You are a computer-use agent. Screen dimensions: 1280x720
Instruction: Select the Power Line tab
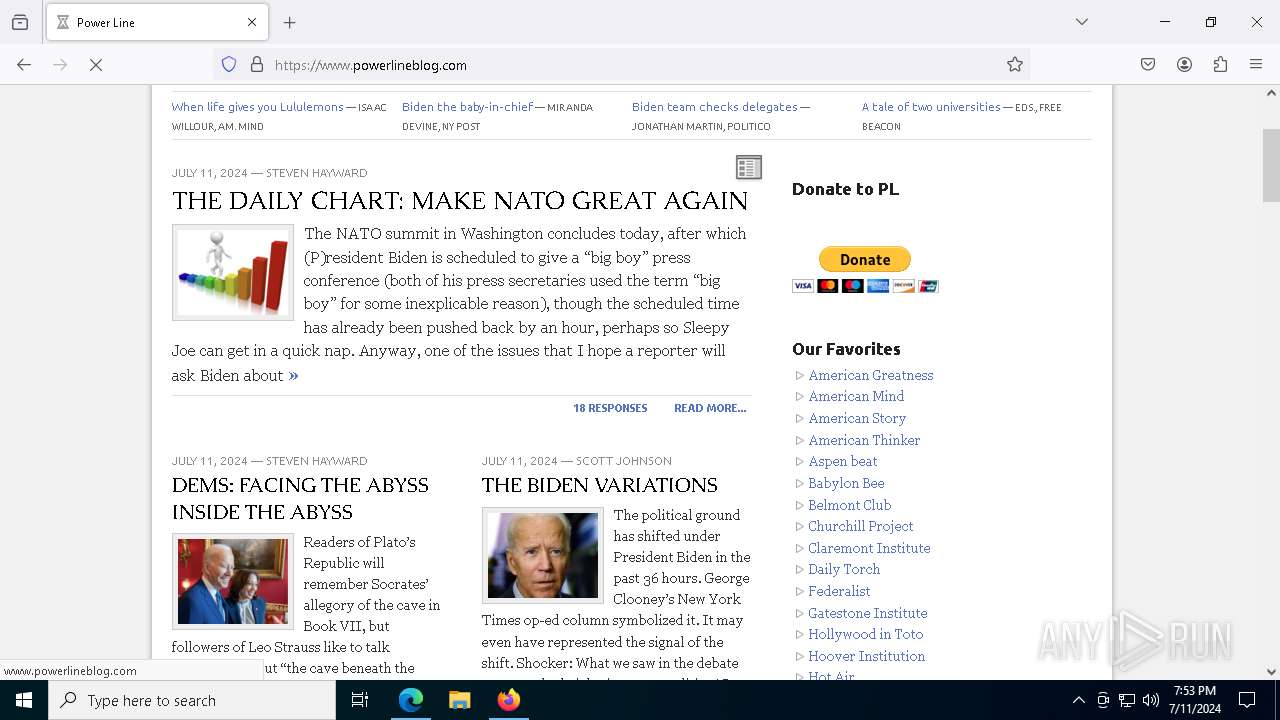click(x=157, y=22)
